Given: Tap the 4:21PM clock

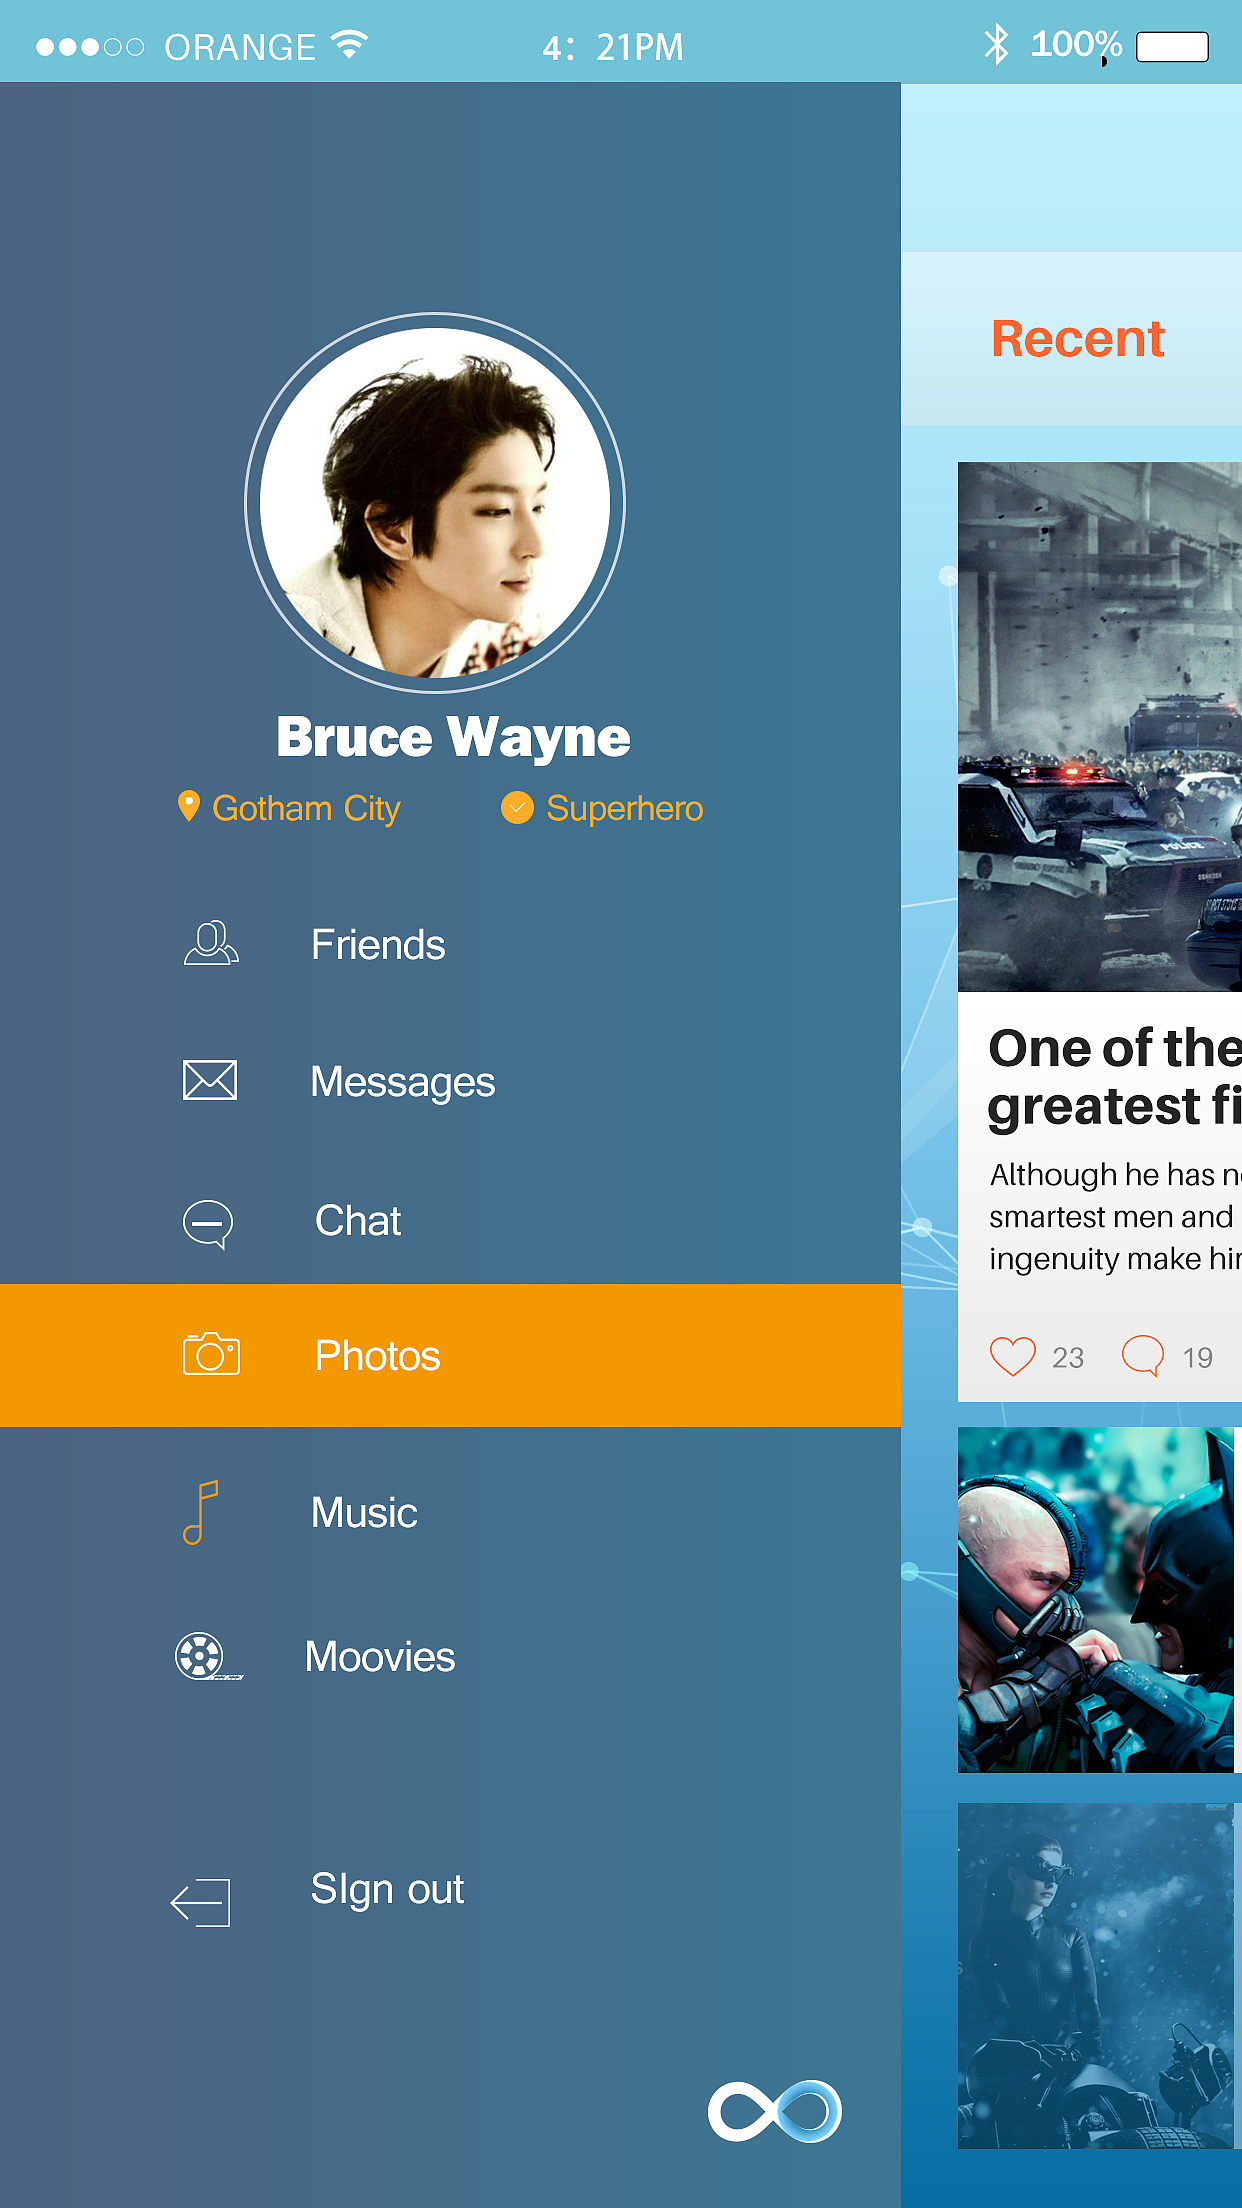Looking at the screenshot, I should tap(613, 47).
